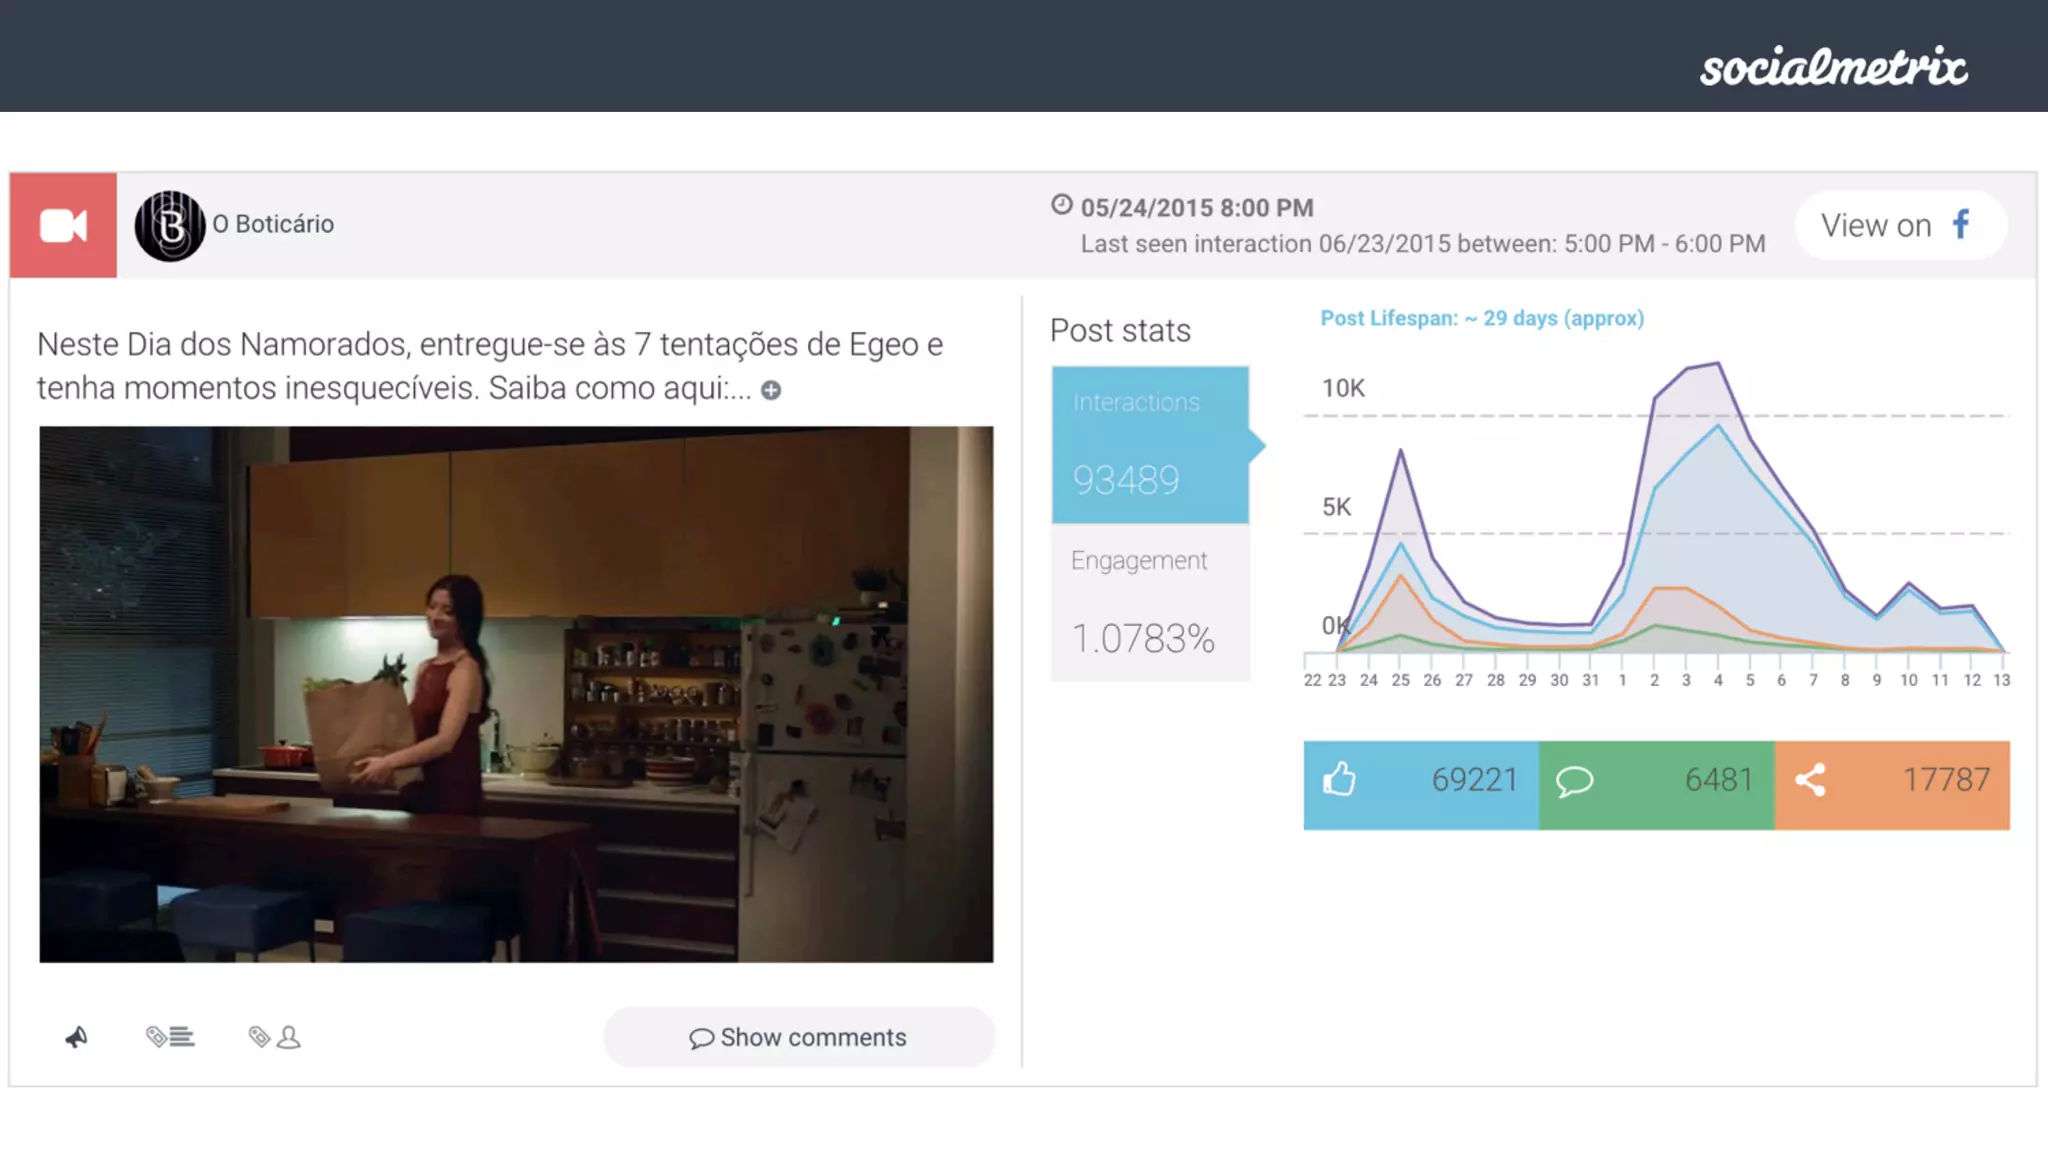Select the Interactions stats tab
The image size is (2048, 1152).
coord(1150,444)
